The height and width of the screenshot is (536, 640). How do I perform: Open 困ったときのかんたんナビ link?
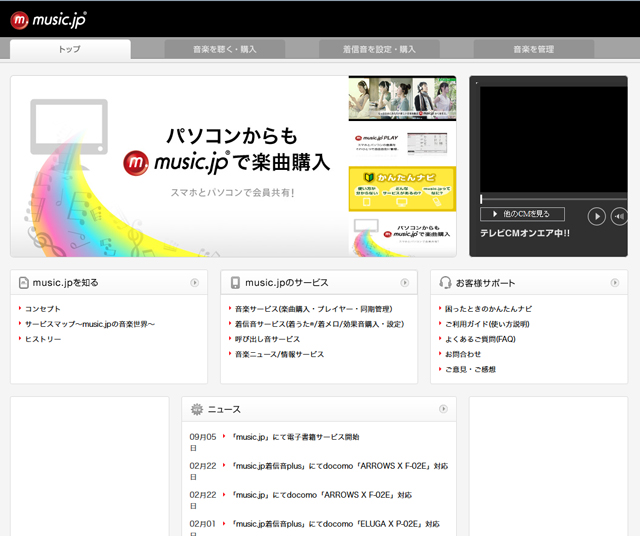pos(488,309)
